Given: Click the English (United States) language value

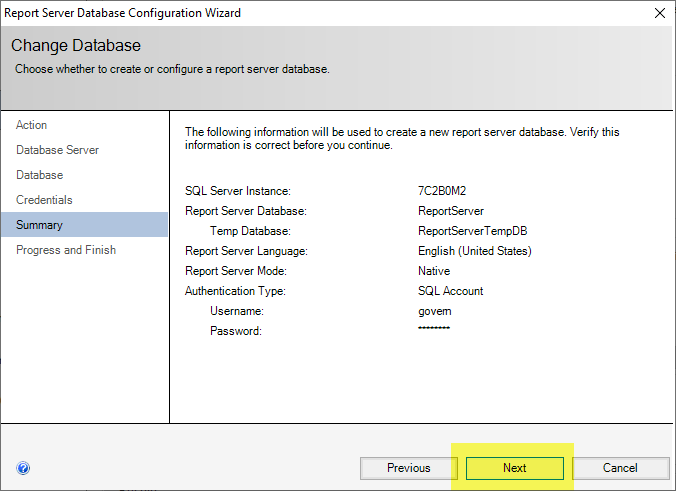Looking at the screenshot, I should point(474,251).
